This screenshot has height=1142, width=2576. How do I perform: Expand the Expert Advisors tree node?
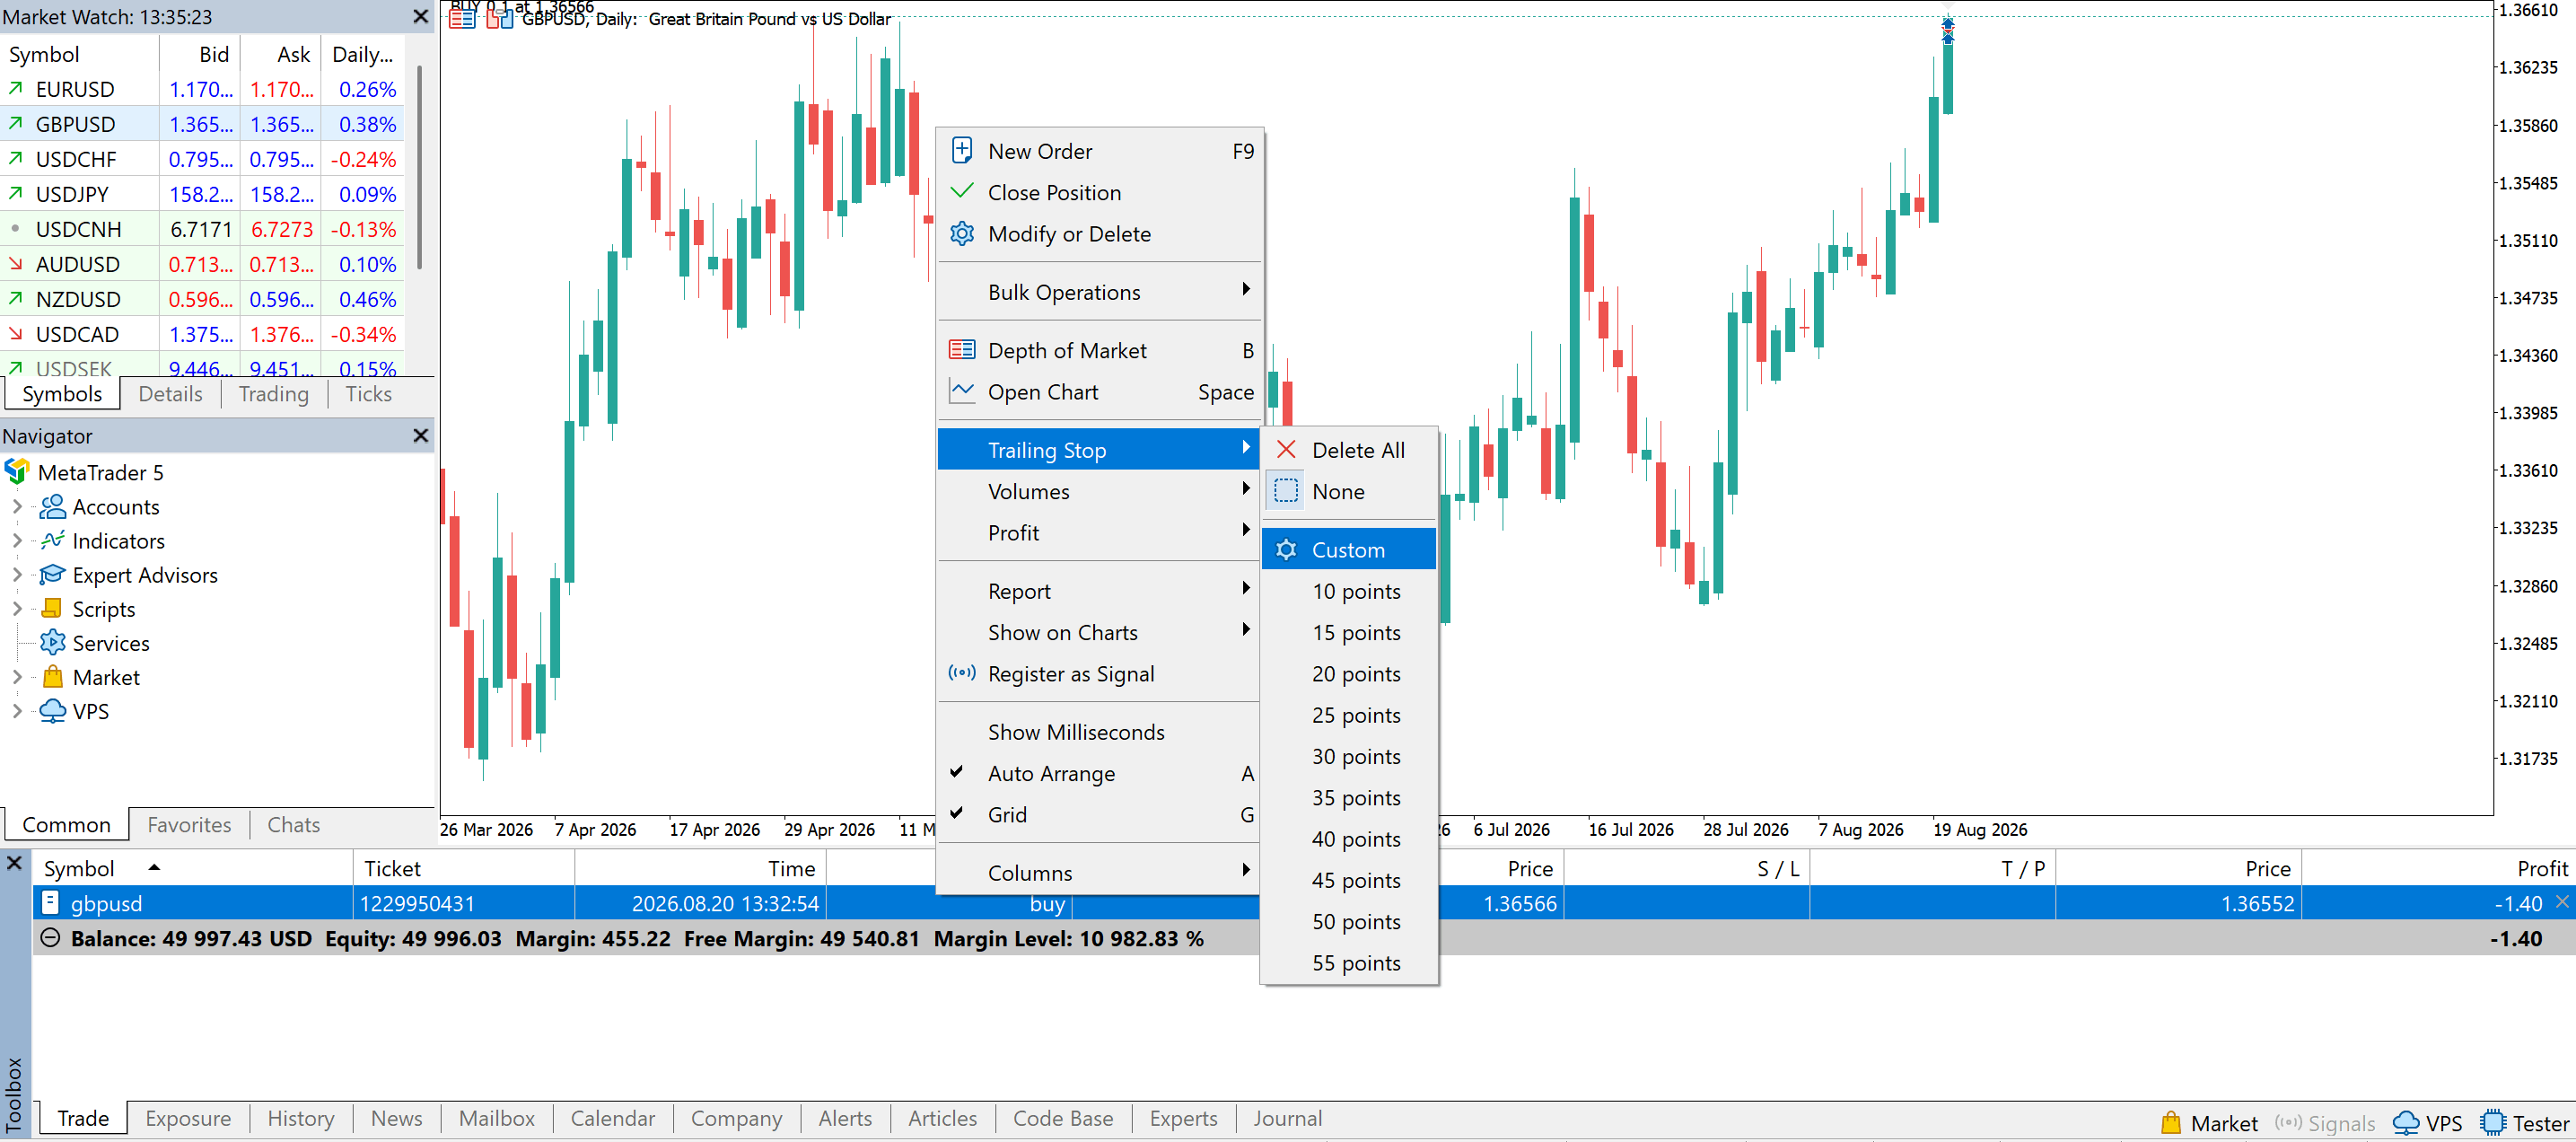17,574
